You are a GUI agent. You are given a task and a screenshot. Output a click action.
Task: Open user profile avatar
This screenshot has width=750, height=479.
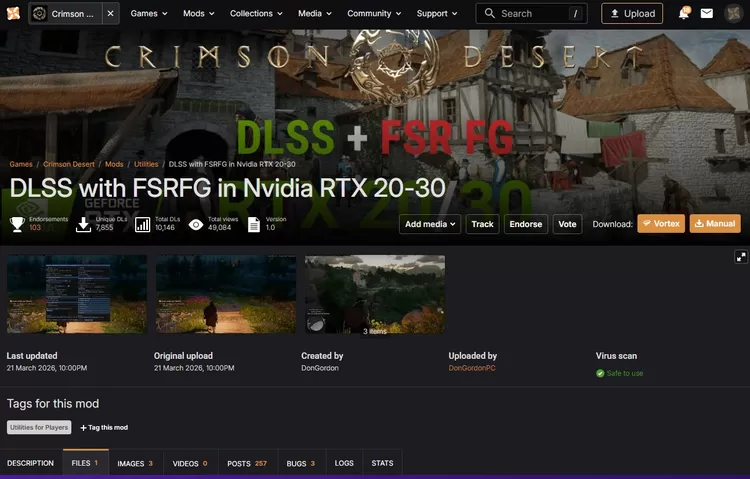point(733,13)
